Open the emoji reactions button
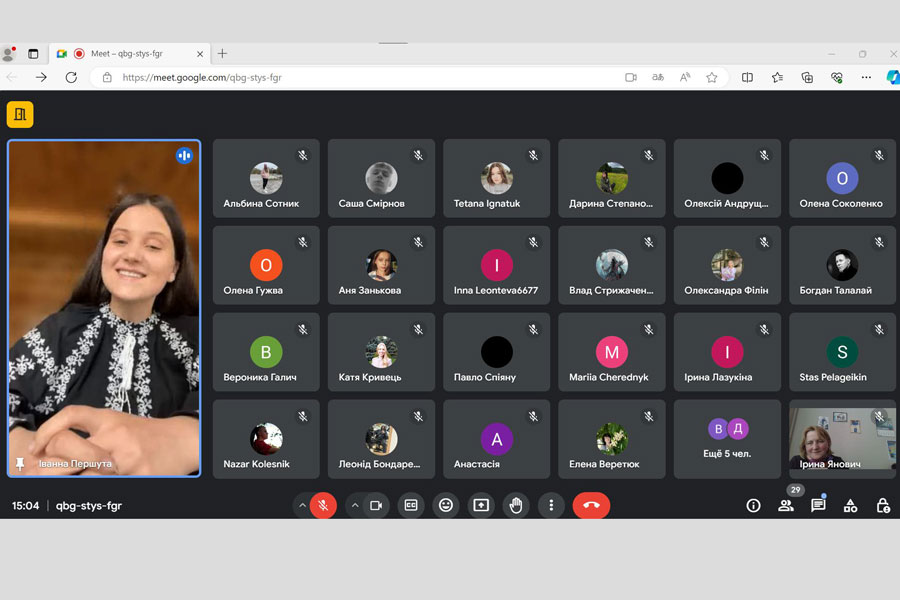This screenshot has height=600, width=900. [446, 505]
